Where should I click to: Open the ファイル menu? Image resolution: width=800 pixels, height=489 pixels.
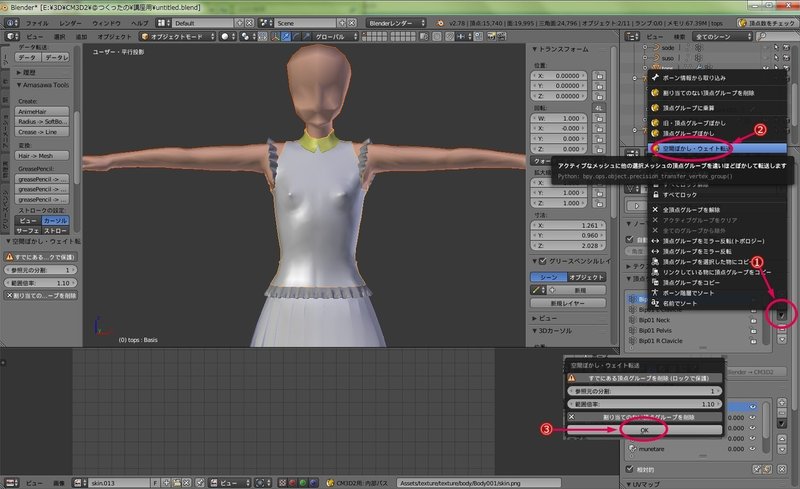click(x=37, y=23)
